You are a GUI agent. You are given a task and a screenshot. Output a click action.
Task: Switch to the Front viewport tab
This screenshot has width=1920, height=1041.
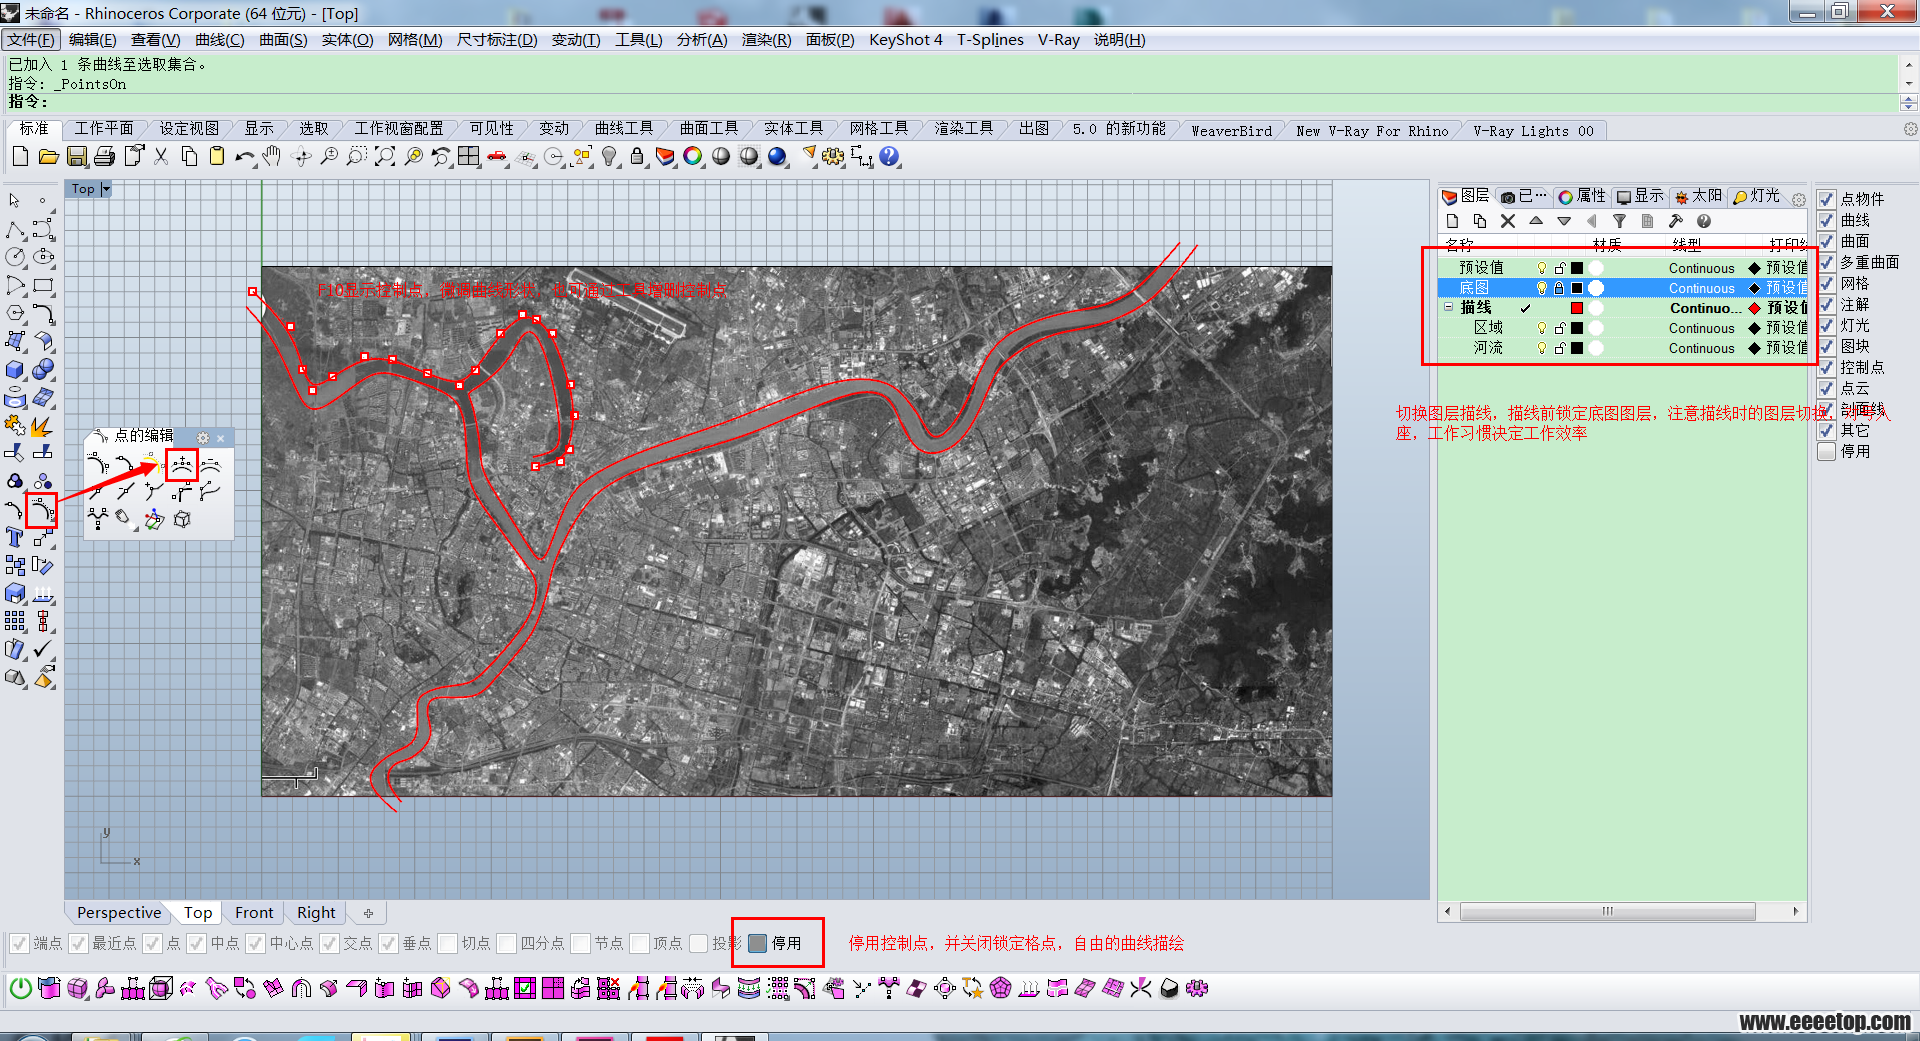[254, 912]
